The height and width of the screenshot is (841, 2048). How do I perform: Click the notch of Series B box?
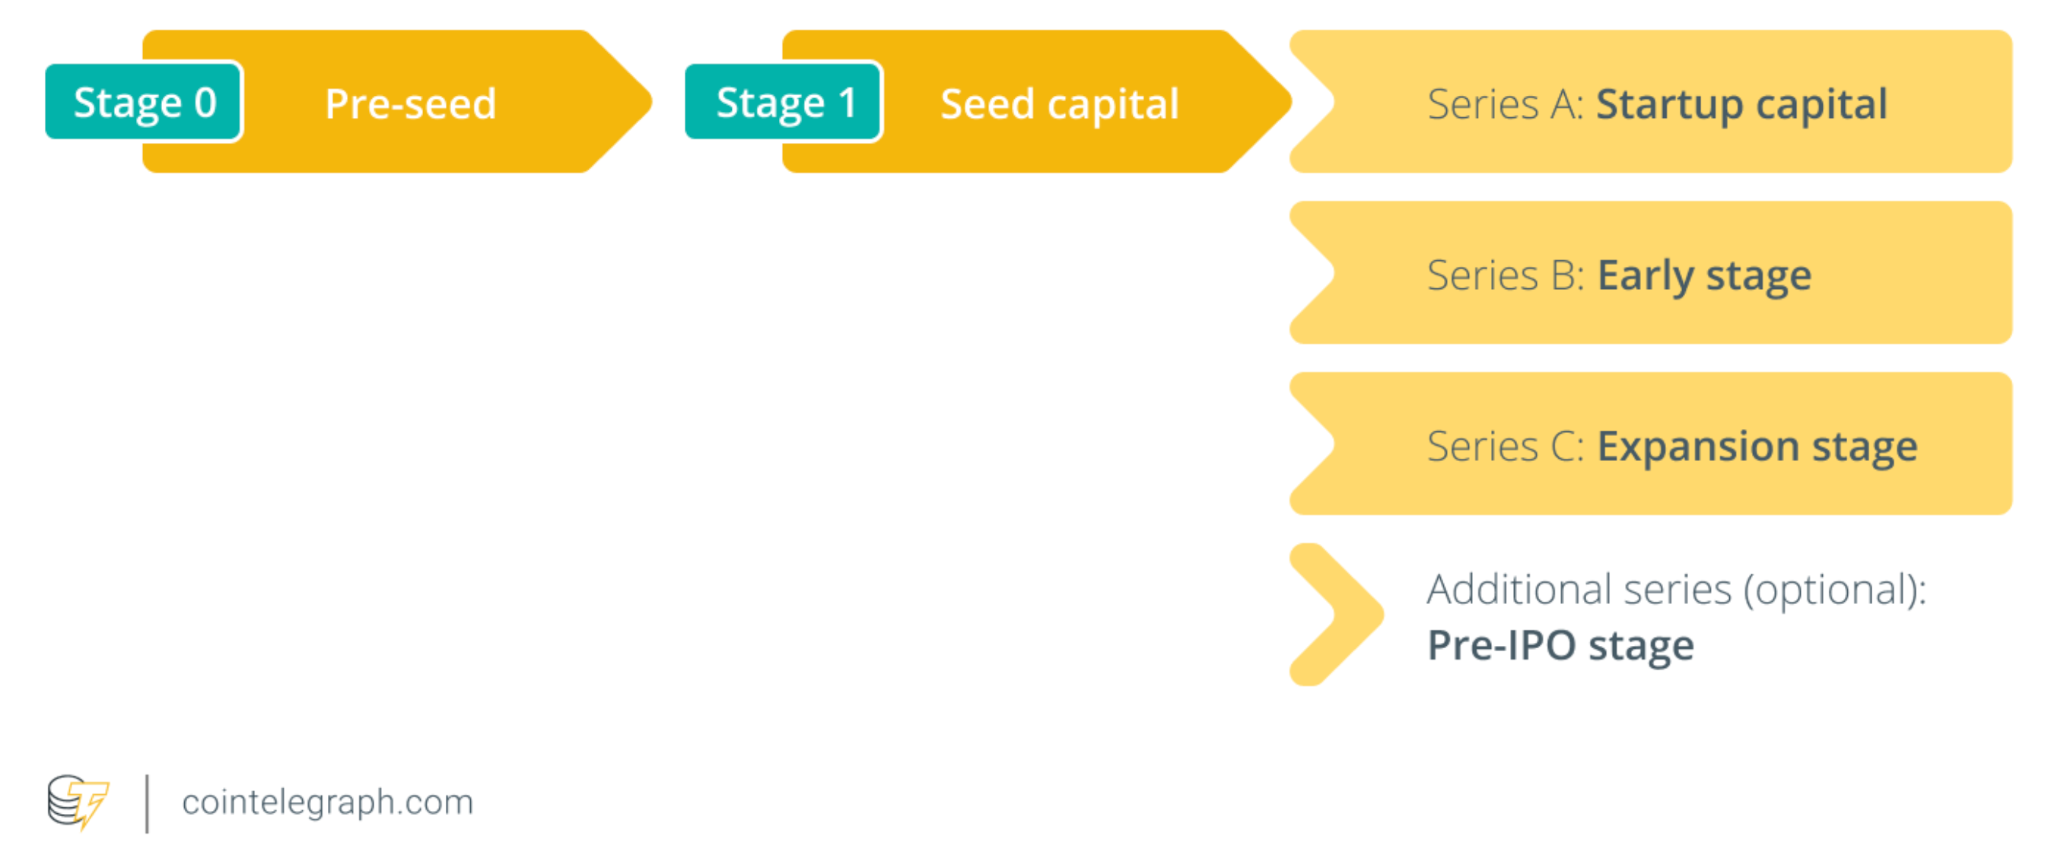1312,273
